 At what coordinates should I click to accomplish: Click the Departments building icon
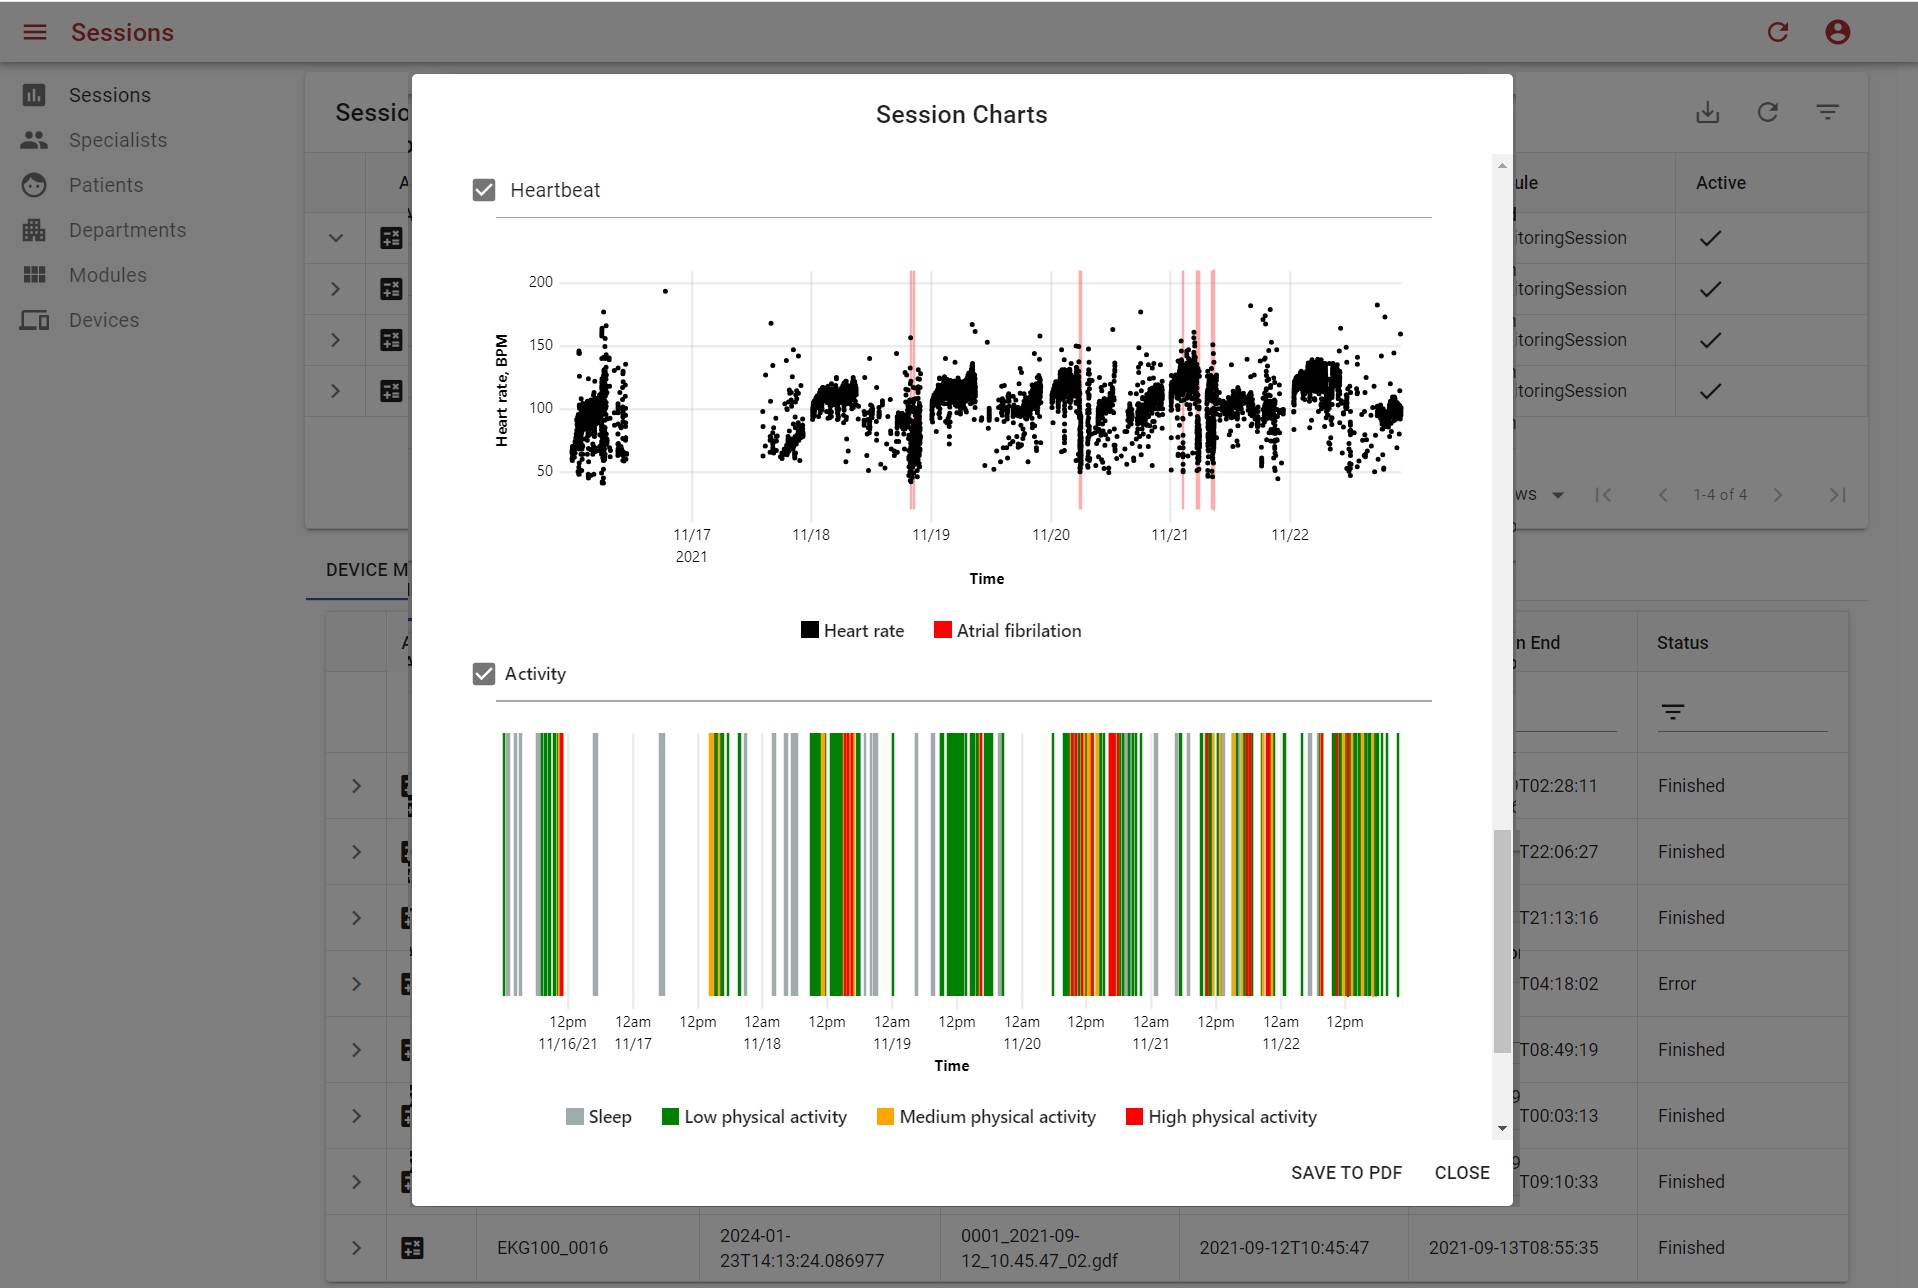click(34, 230)
